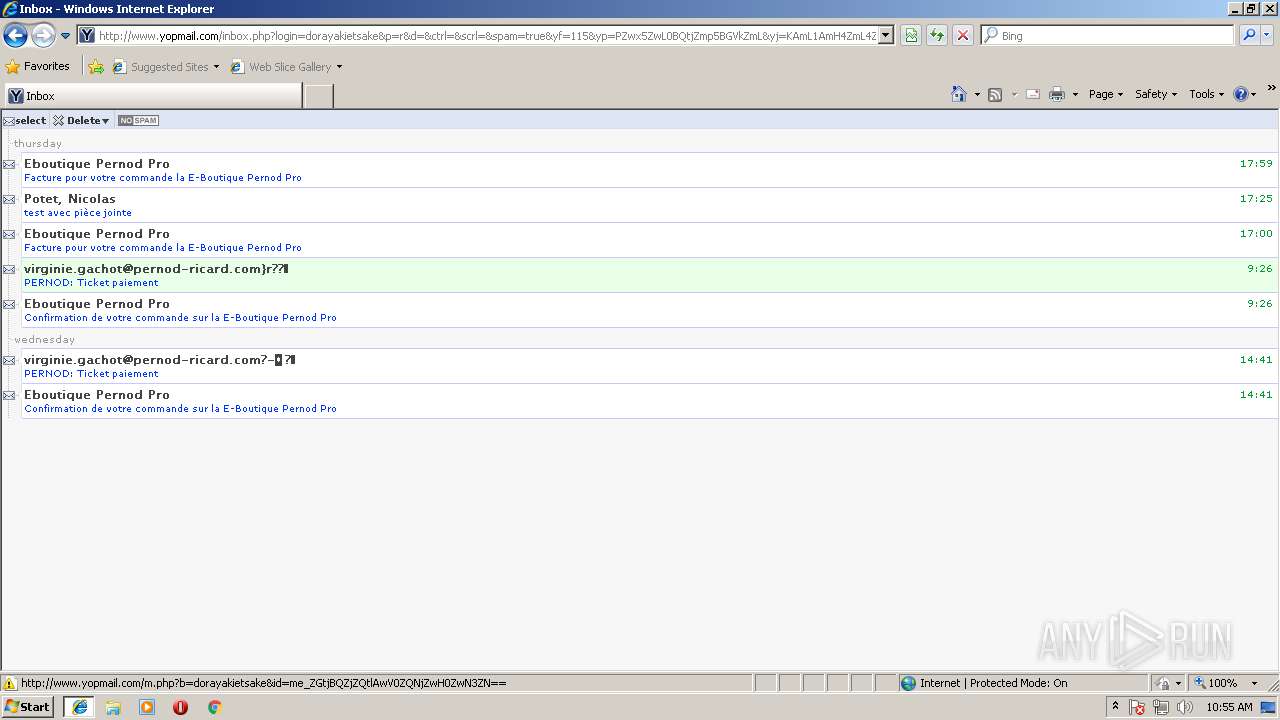
Task: Open virginie.gachot Ticket paiement mail at 14:41
Action: pyautogui.click(x=650, y=366)
